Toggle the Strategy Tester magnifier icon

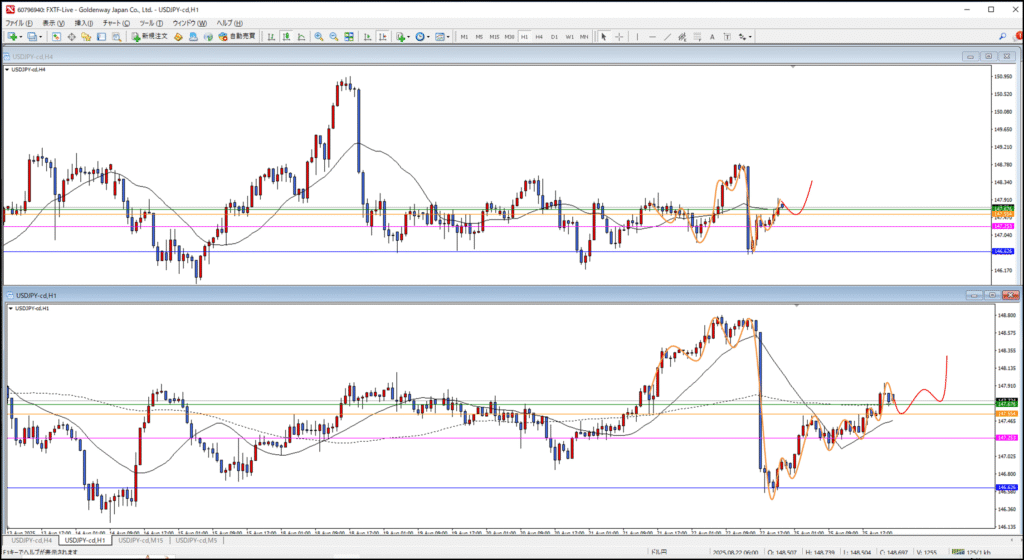(x=116, y=37)
